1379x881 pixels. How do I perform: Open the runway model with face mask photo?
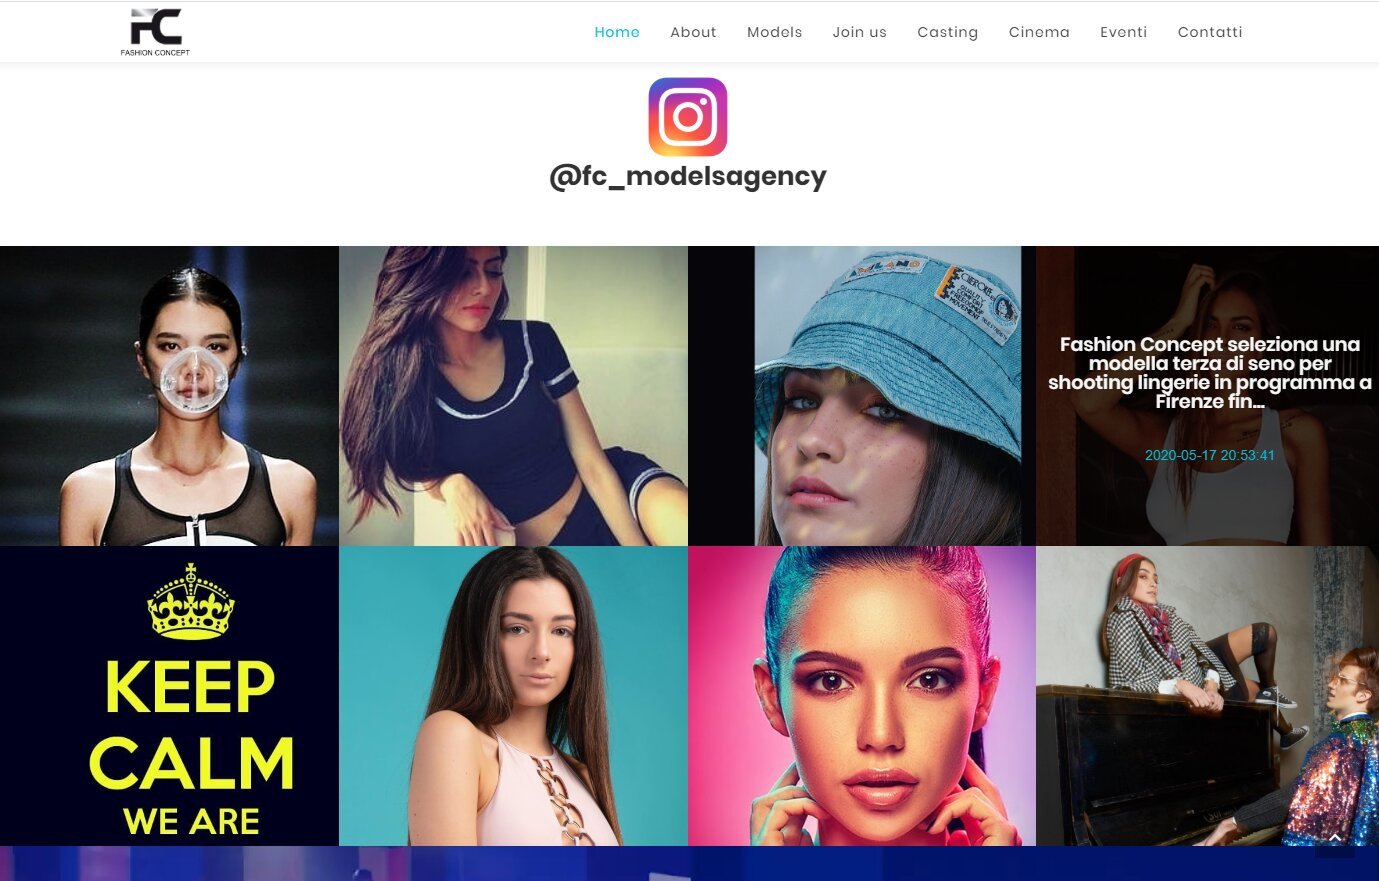(x=169, y=396)
